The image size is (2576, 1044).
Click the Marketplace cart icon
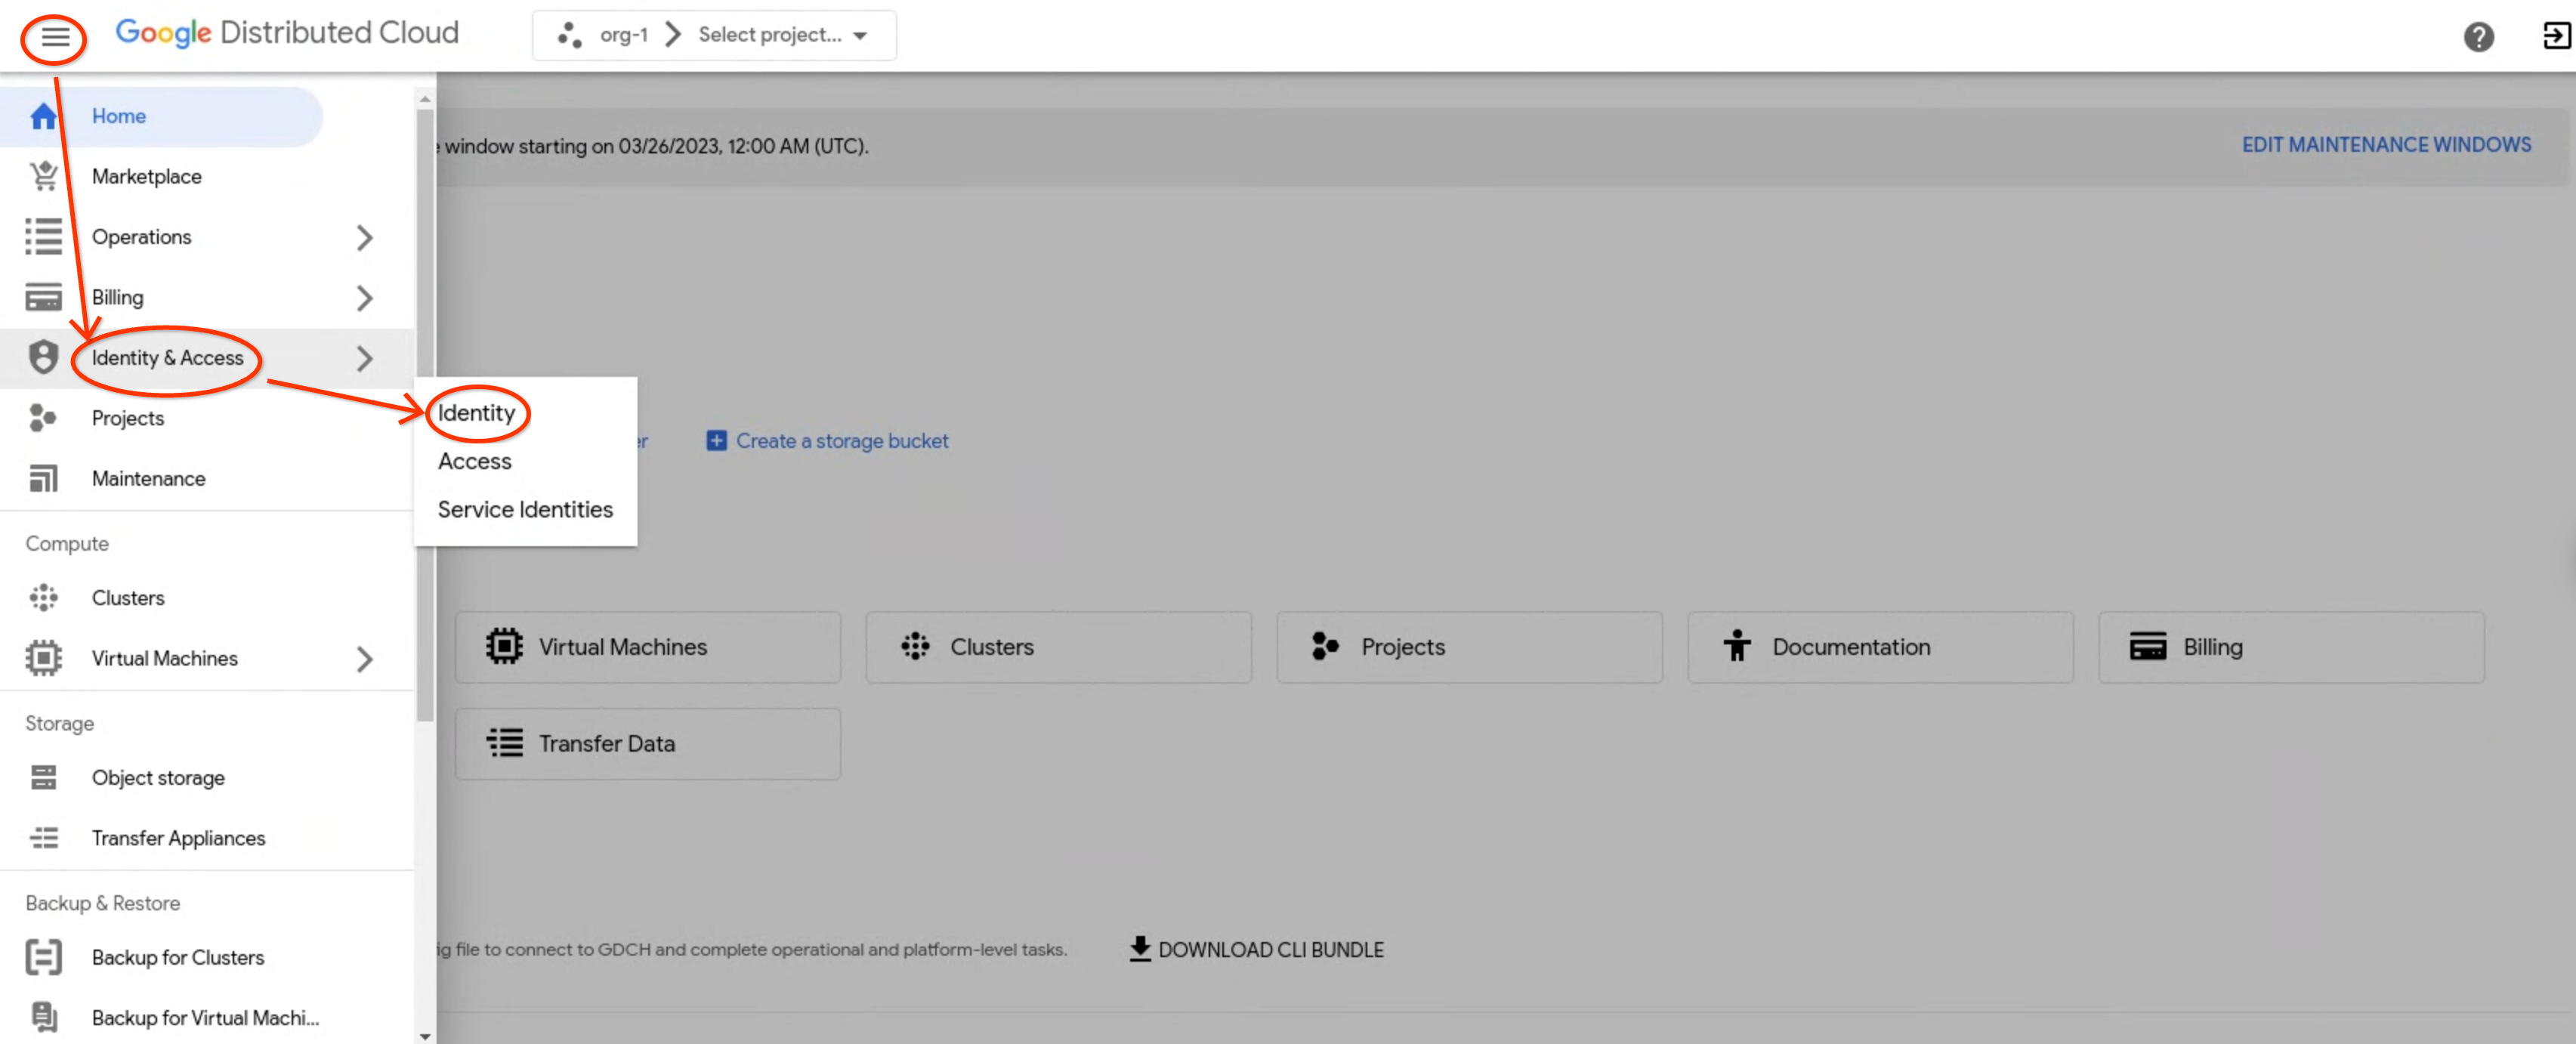click(43, 176)
